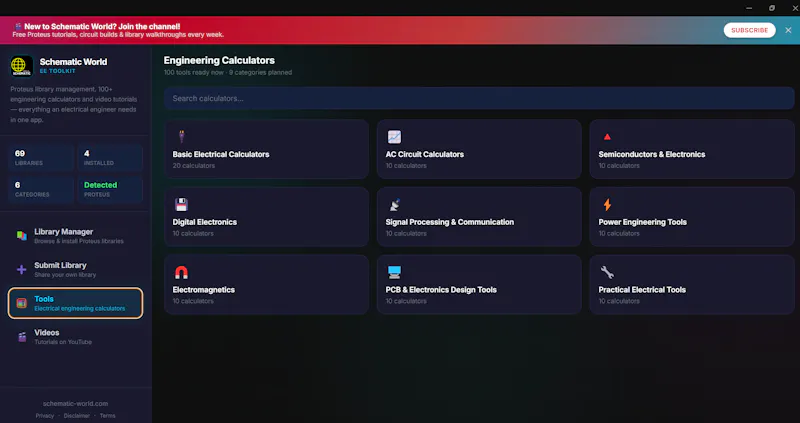Dismiss the promotional banner with X
800x423 pixels.
788,30
